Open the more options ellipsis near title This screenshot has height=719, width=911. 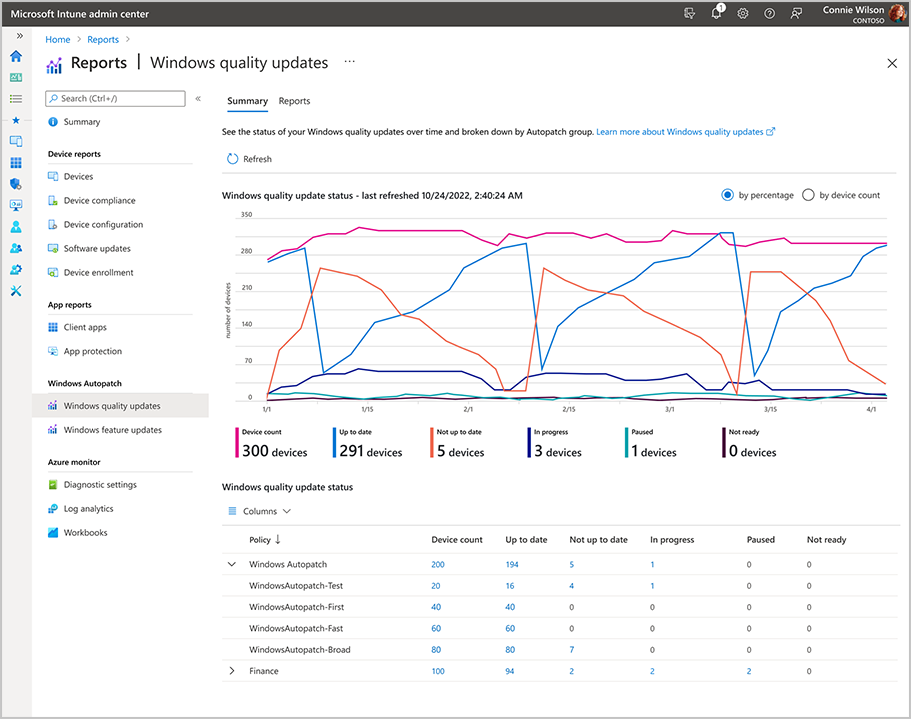349,62
